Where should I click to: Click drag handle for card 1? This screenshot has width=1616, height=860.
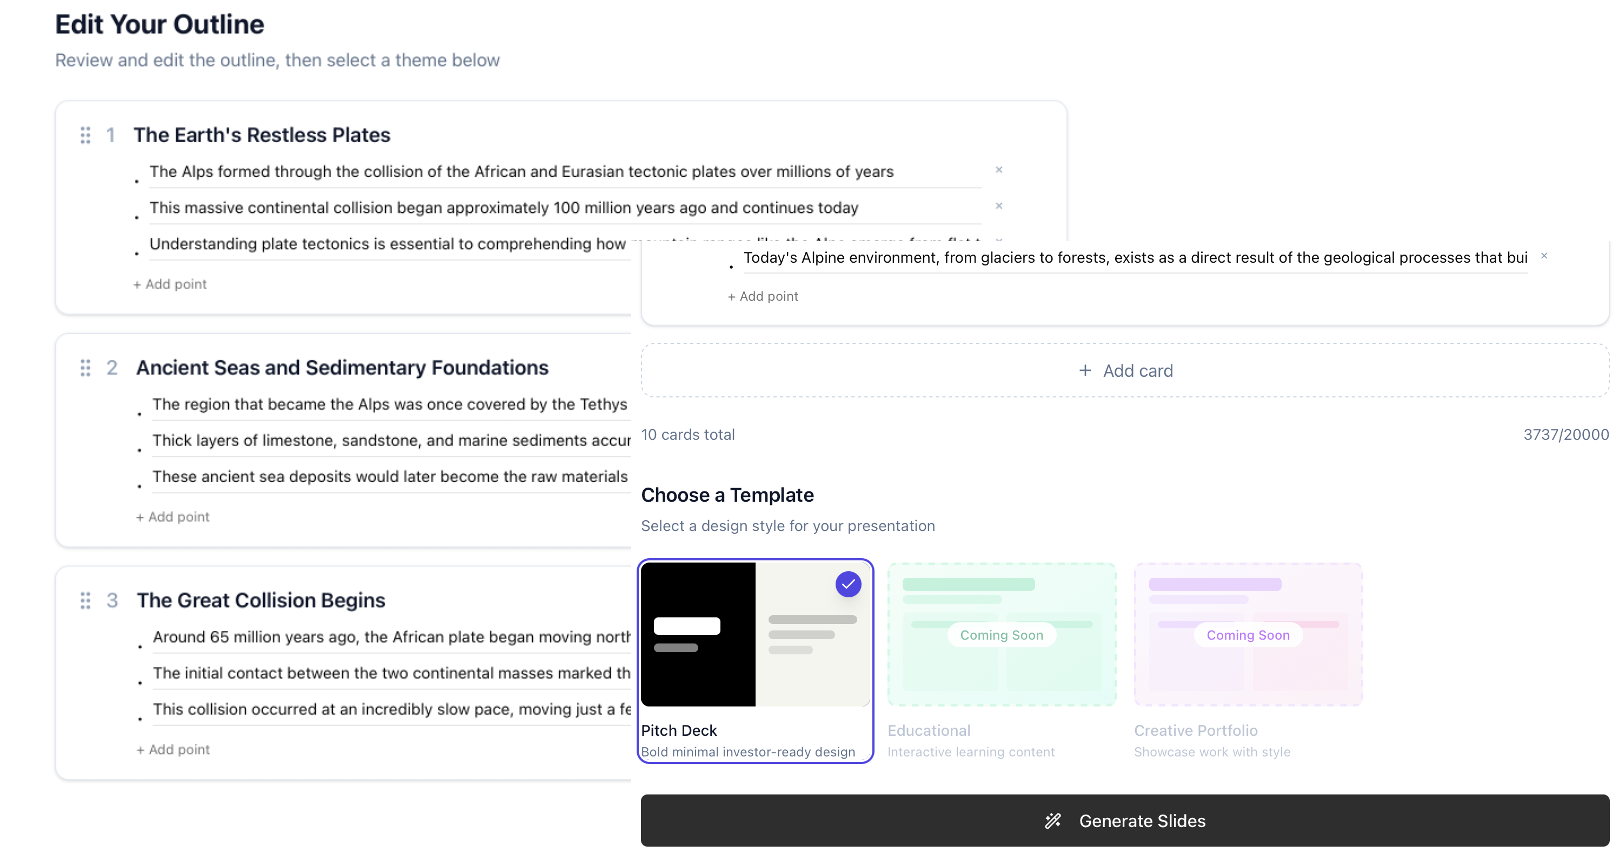tap(85, 135)
